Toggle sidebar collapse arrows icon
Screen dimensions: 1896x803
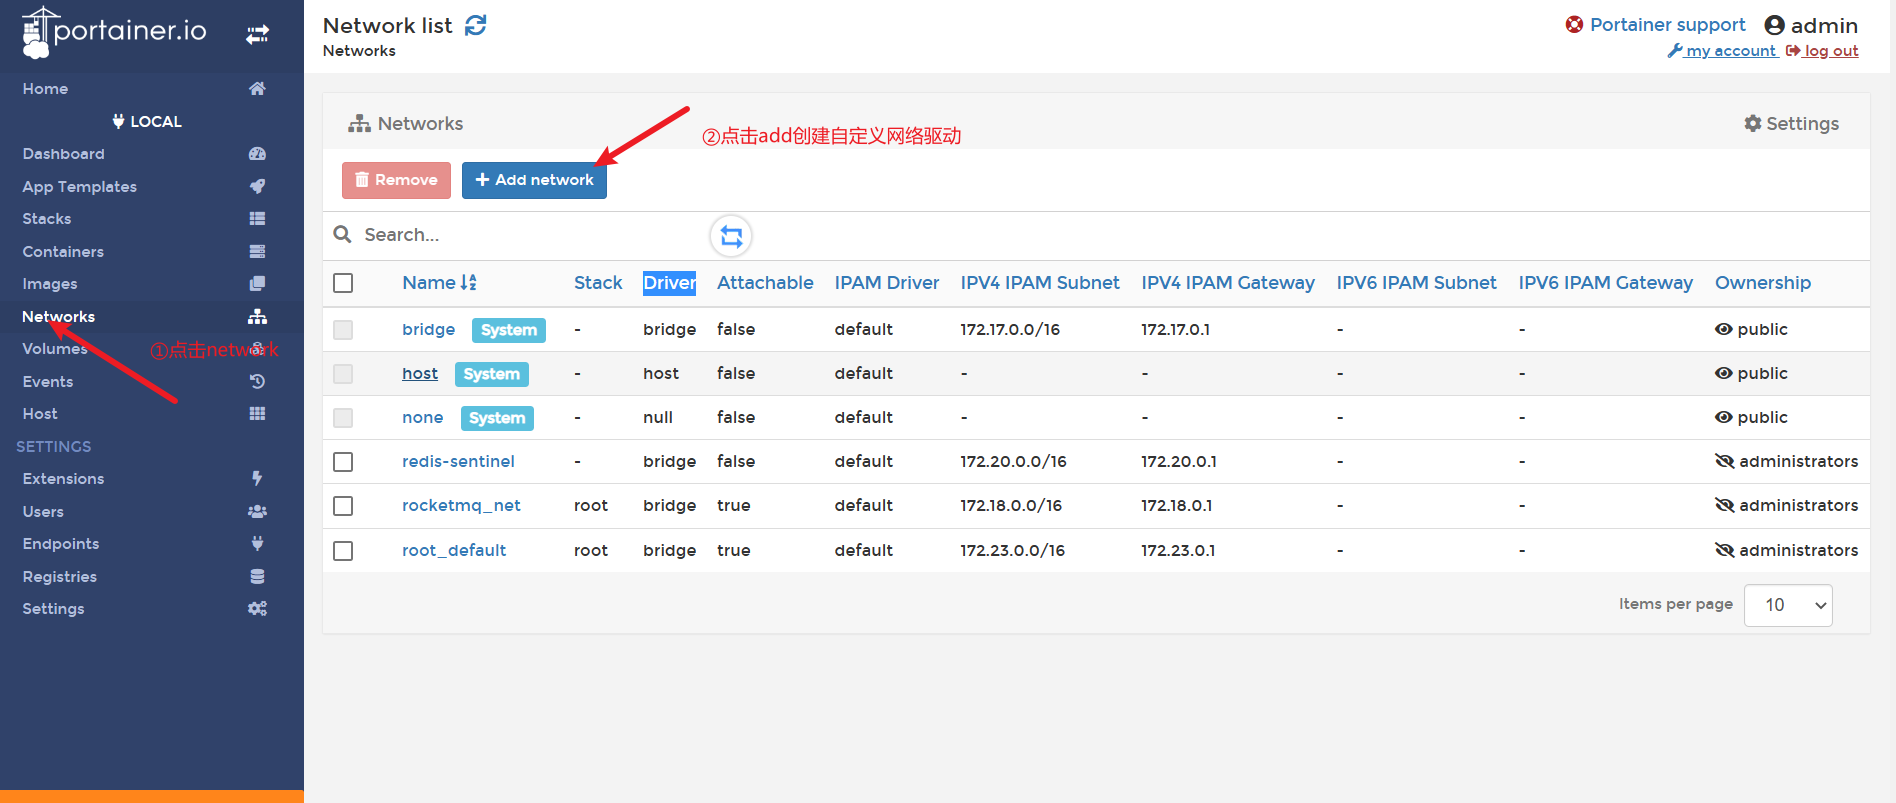pos(257,35)
